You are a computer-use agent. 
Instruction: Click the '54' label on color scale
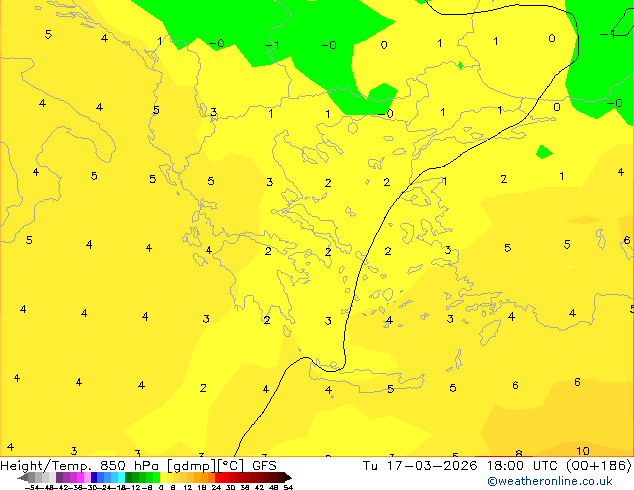[288, 487]
